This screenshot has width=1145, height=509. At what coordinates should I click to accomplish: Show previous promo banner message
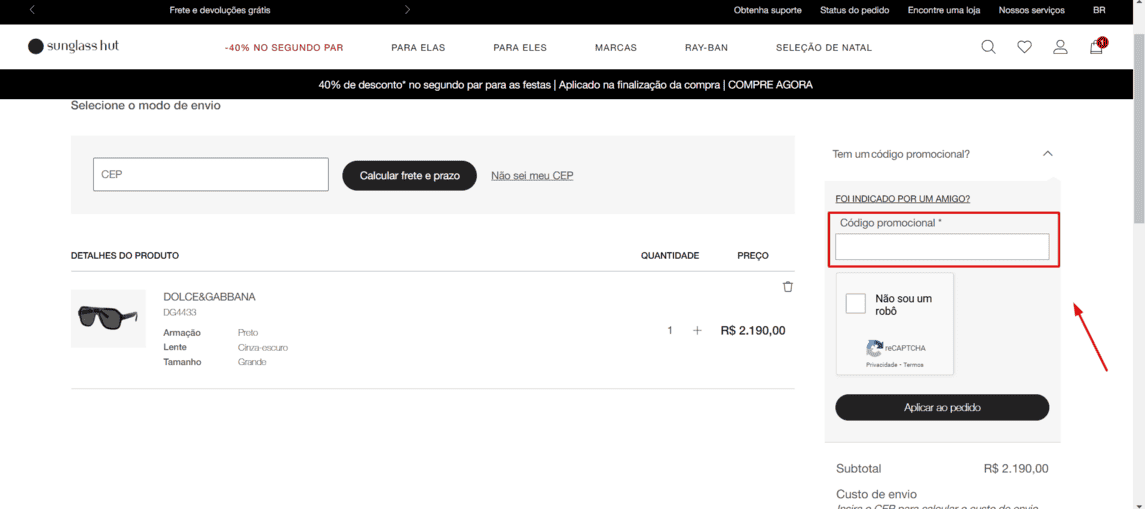coord(32,10)
